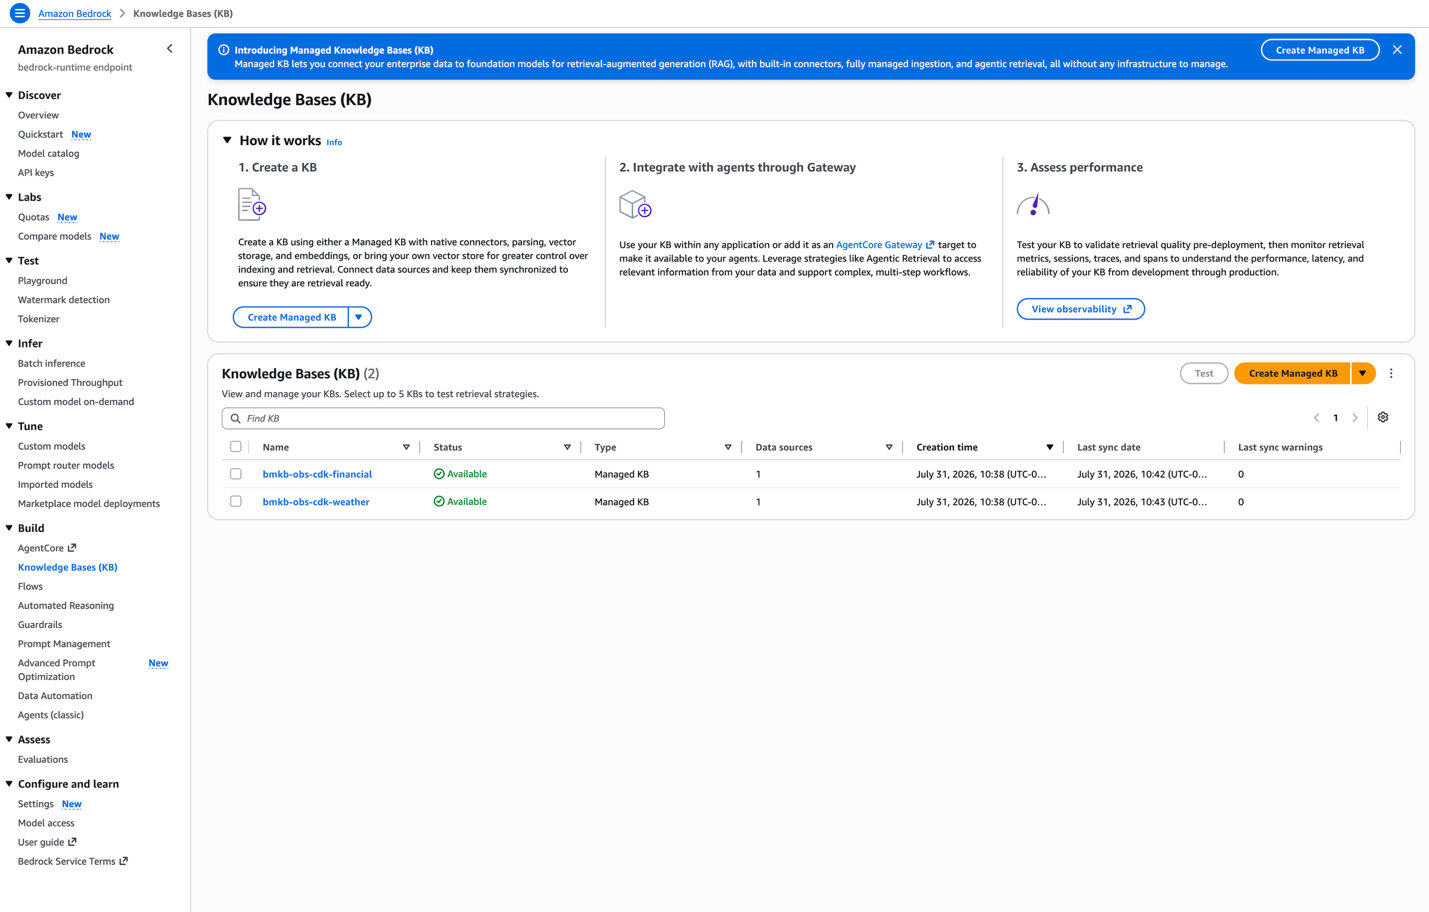Collapse the Discover sidebar section
The height and width of the screenshot is (912, 1429).
(9, 95)
